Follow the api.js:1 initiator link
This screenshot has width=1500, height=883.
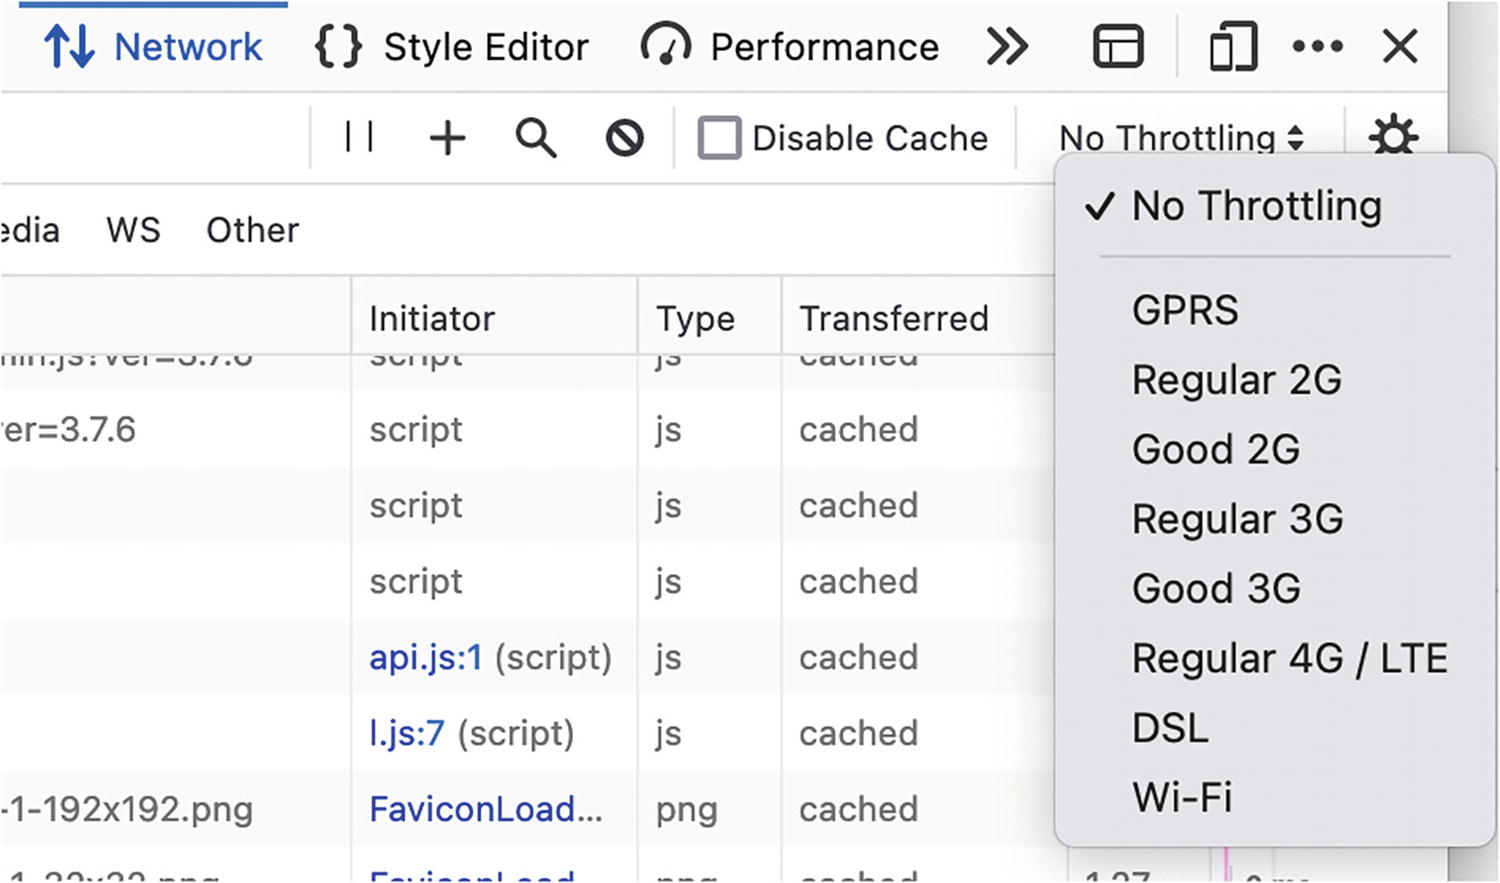tap(426, 657)
